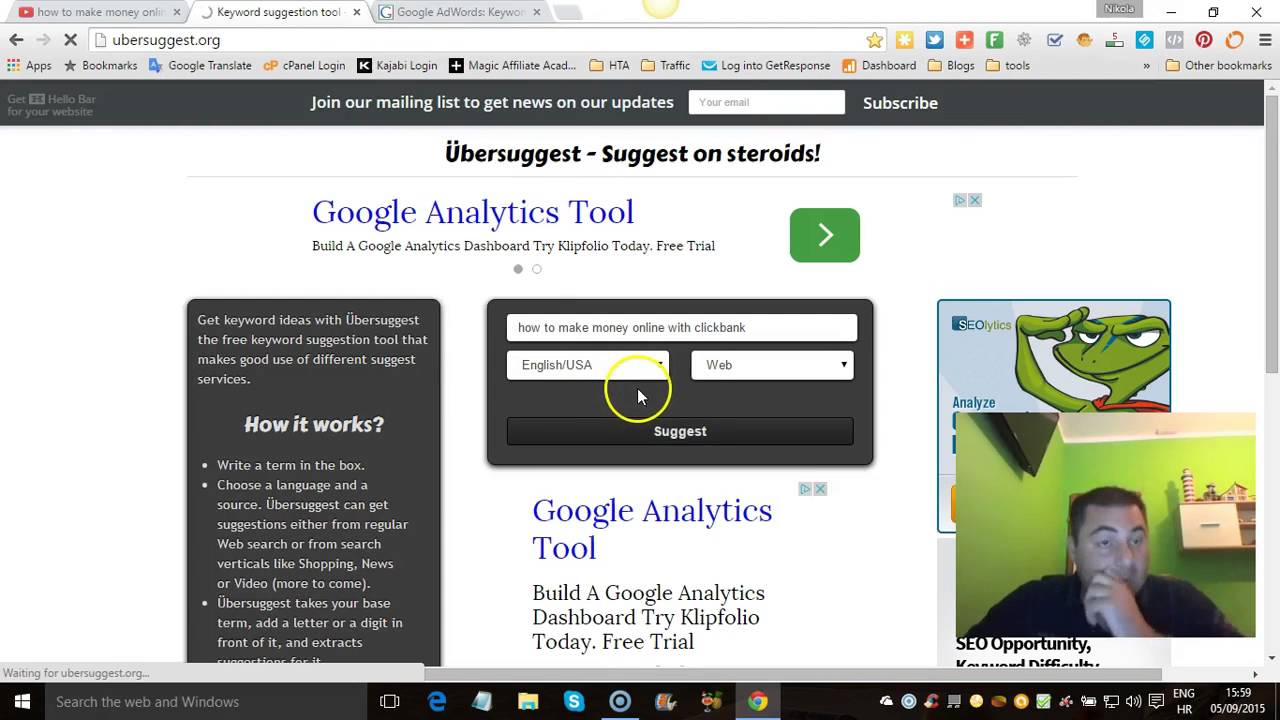Screen dimensions: 1280x720
Task: Click the orange plus extension icon
Action: pos(964,40)
